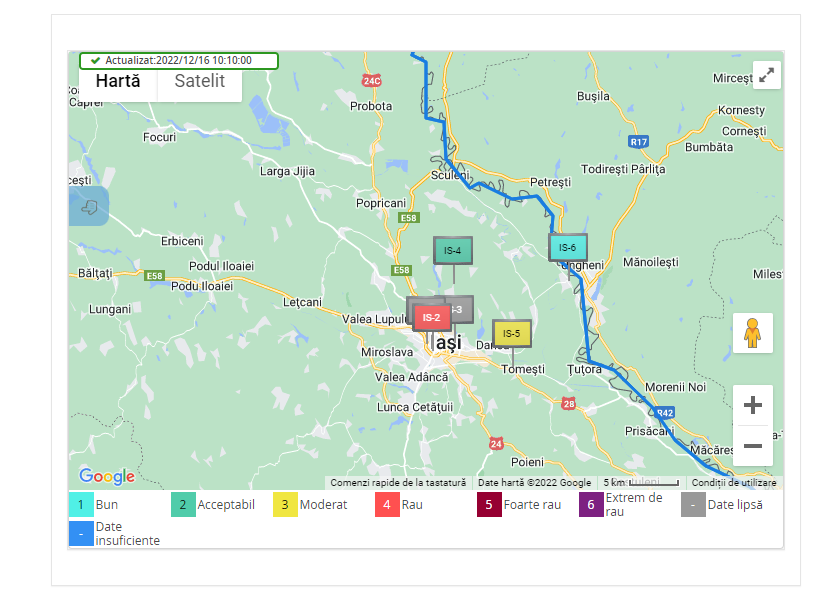Open Condiții de utilizare link
827x607 pixels.
point(734,483)
